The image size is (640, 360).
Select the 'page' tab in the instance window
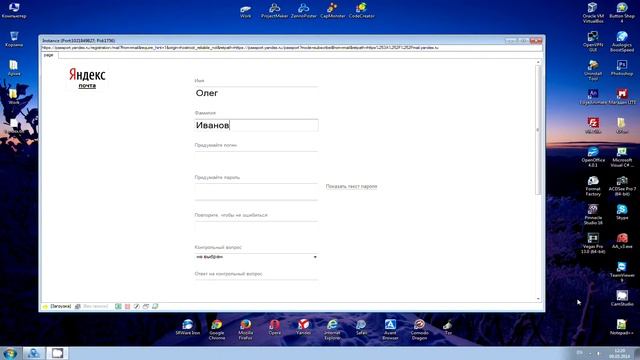pos(49,55)
